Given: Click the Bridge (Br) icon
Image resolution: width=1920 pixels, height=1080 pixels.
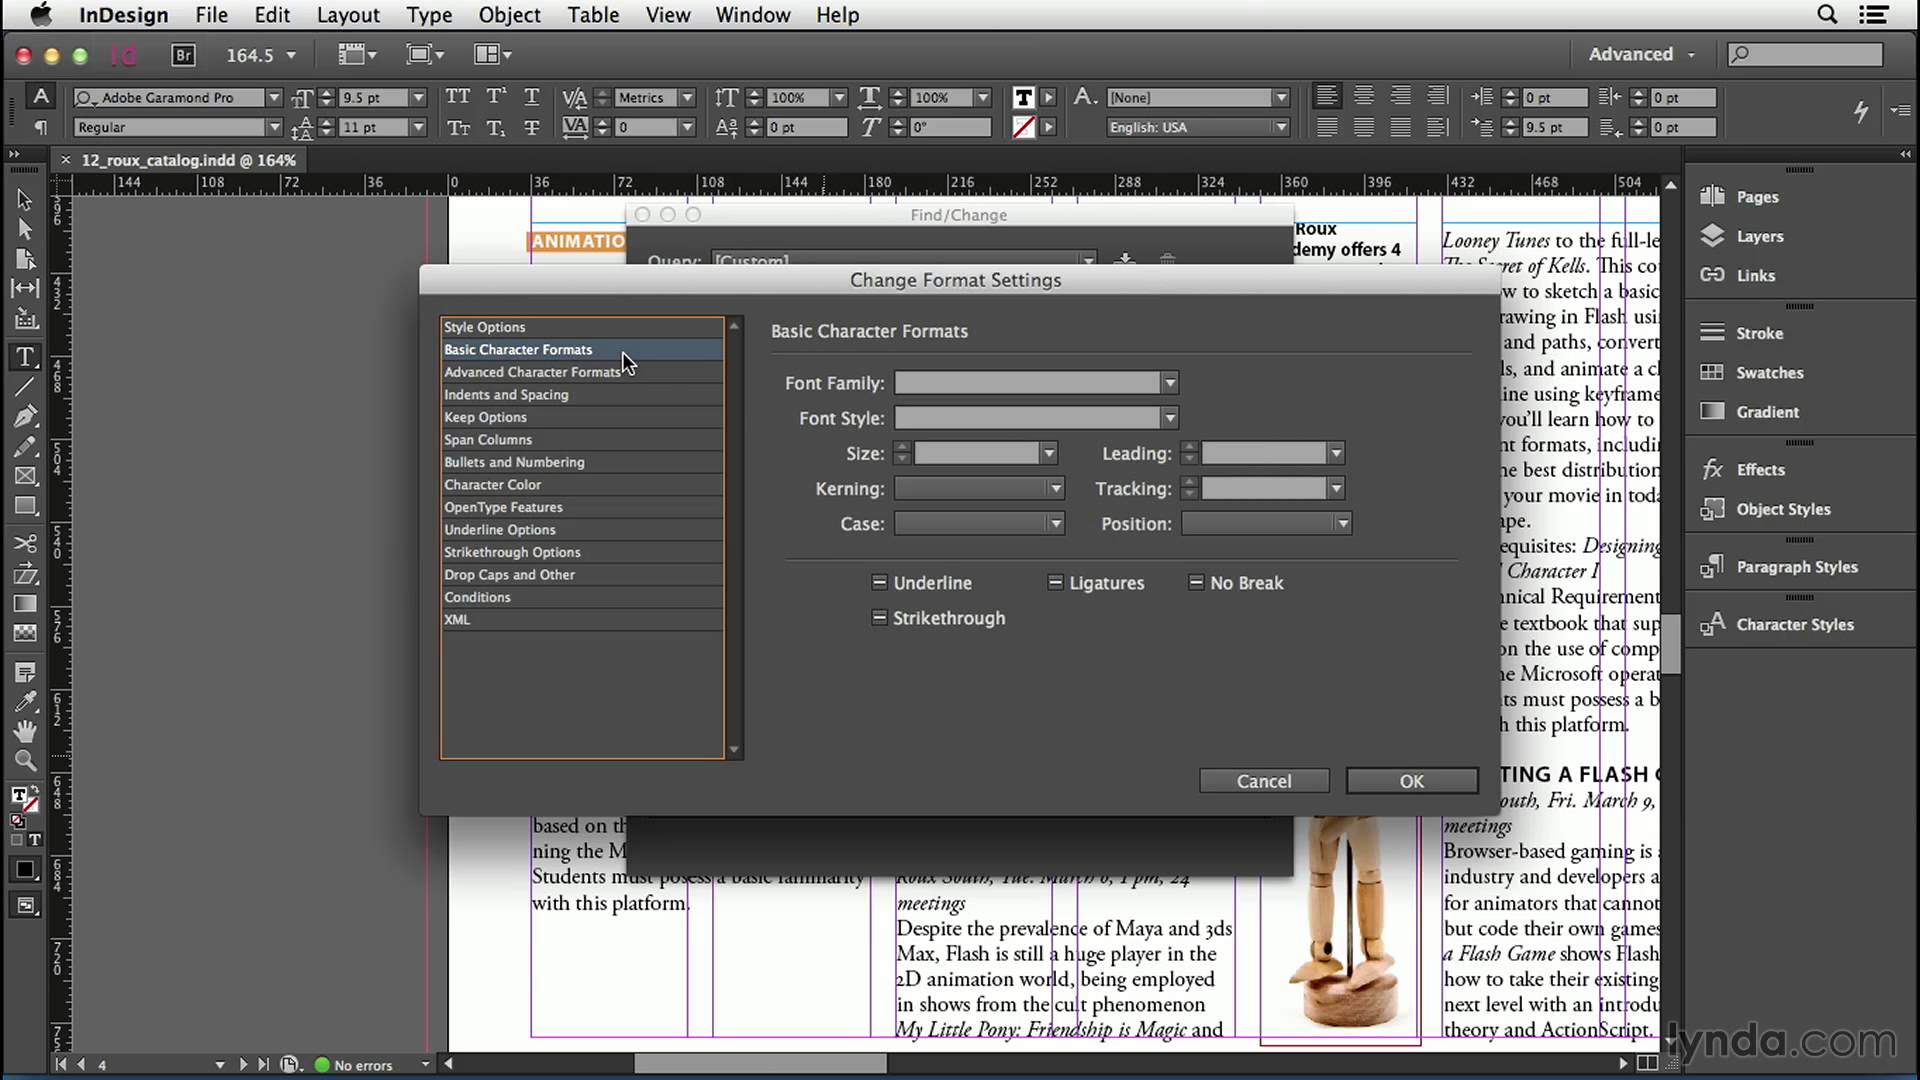Looking at the screenshot, I should (x=183, y=55).
